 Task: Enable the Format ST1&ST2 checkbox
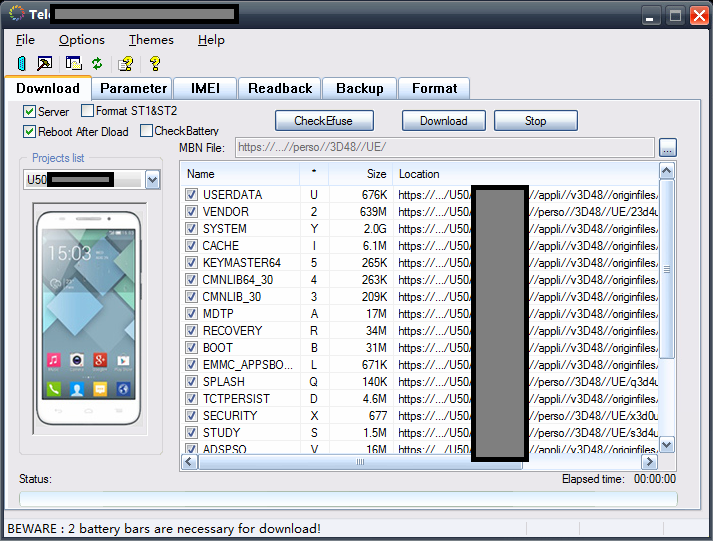[88, 111]
